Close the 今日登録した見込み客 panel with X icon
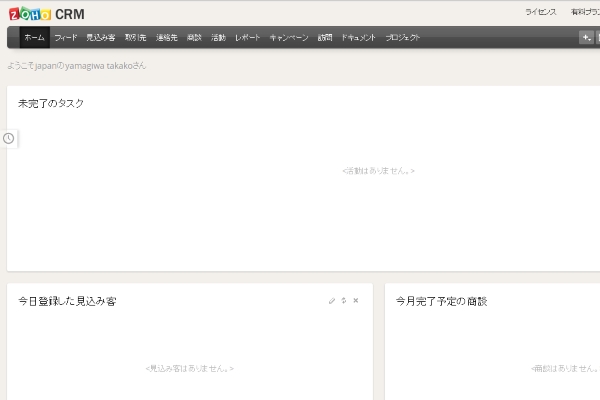 (x=356, y=301)
